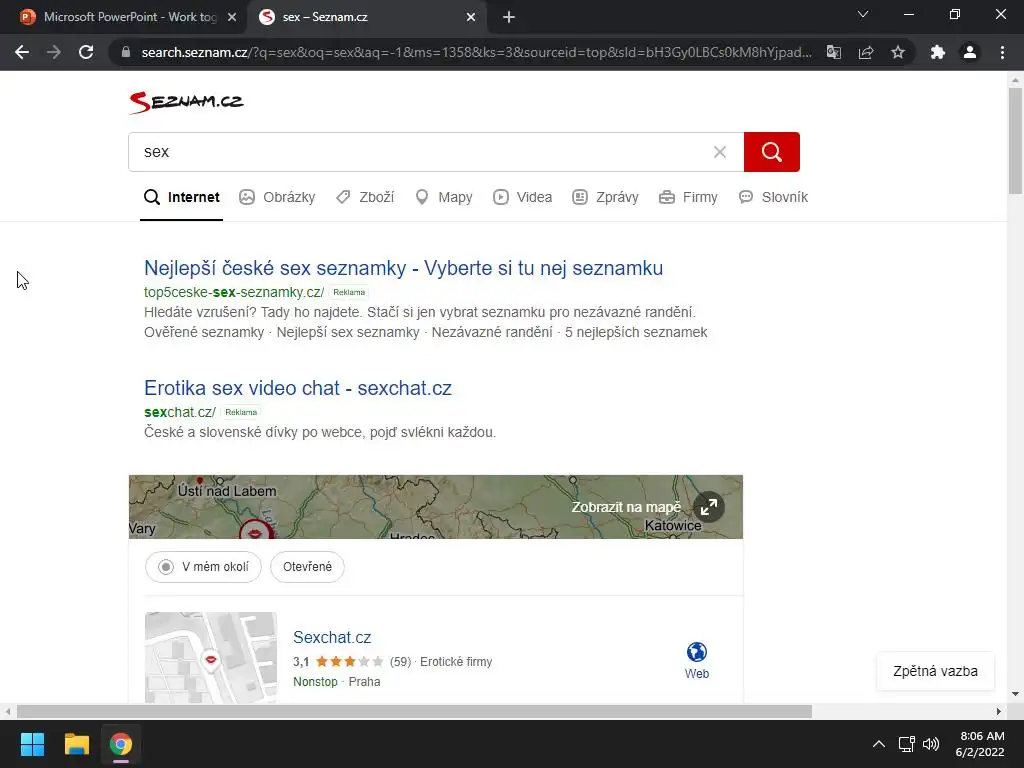Clear the search box with the X icon
The image size is (1024, 768).
point(720,152)
